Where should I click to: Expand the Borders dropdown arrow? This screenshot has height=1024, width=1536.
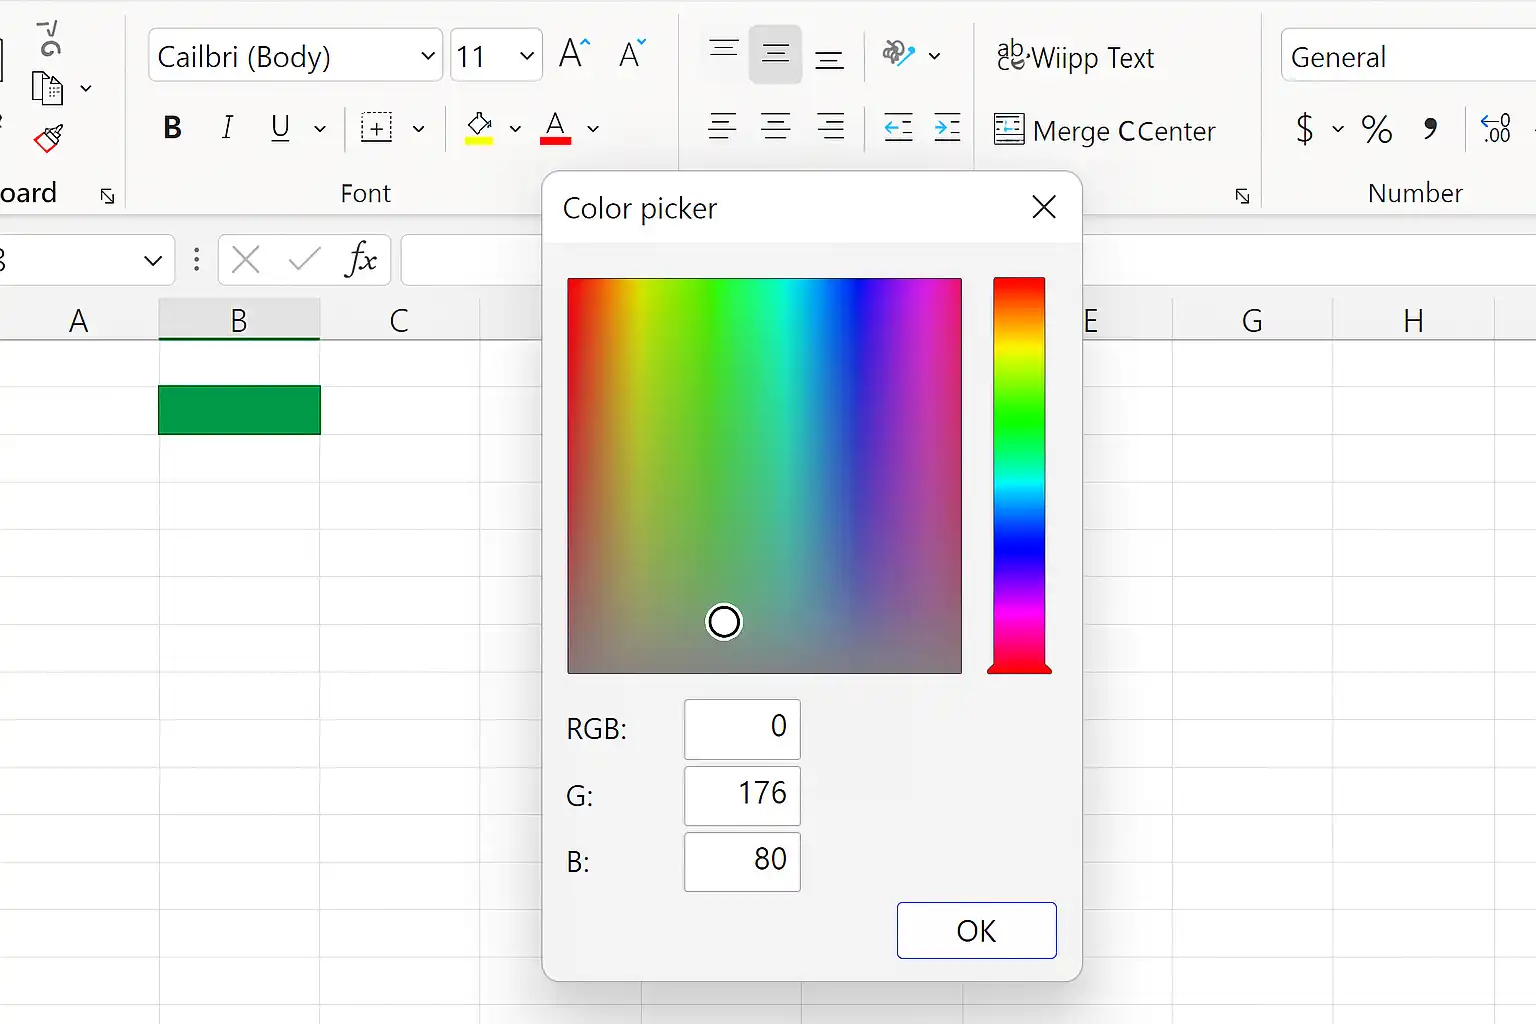click(x=418, y=129)
